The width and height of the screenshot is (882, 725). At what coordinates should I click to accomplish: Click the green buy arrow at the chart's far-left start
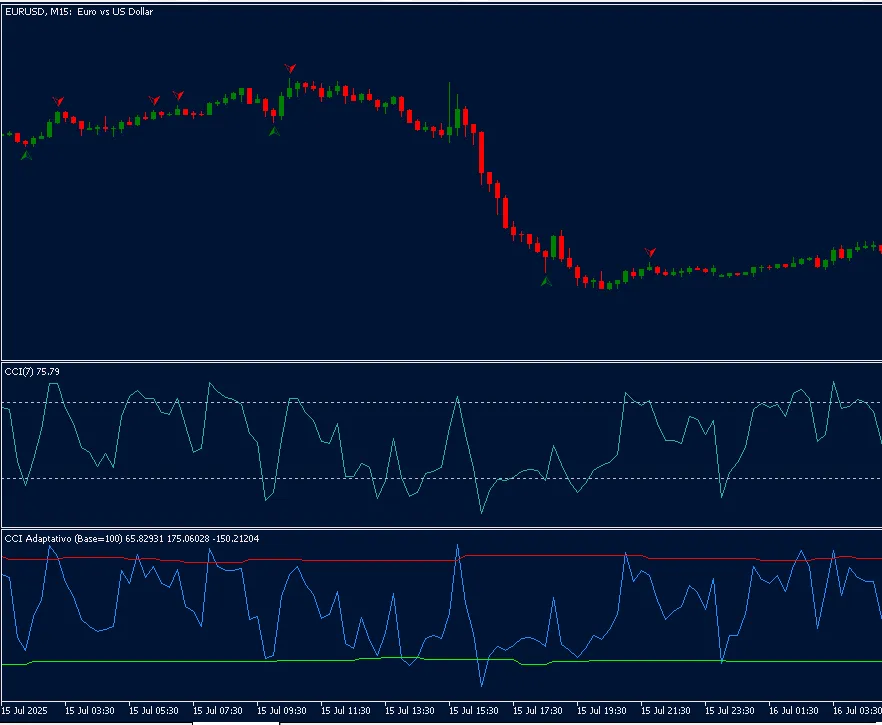(27, 154)
